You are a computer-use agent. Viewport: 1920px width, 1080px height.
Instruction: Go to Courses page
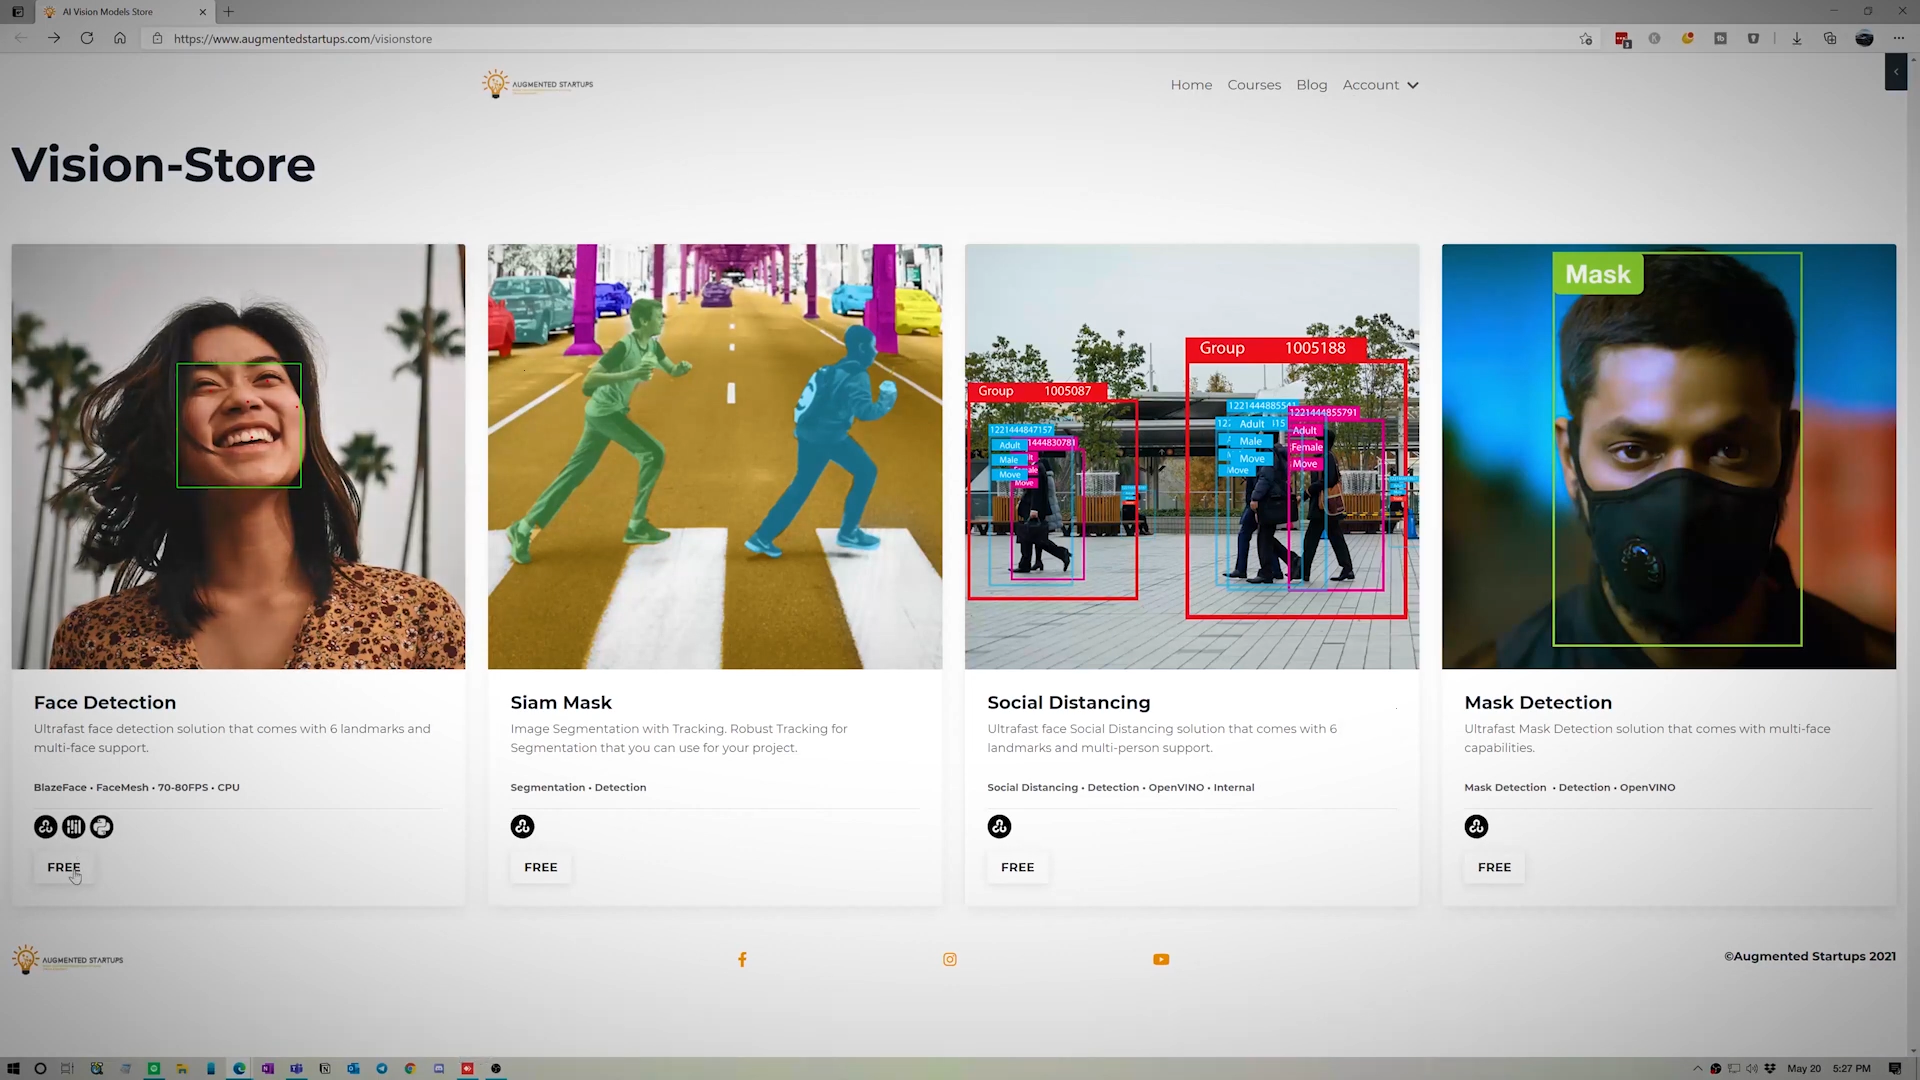(x=1254, y=85)
